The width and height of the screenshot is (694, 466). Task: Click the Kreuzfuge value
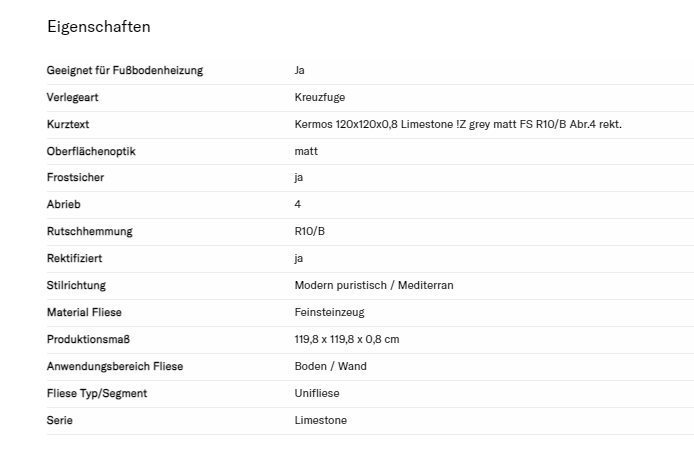pos(320,97)
